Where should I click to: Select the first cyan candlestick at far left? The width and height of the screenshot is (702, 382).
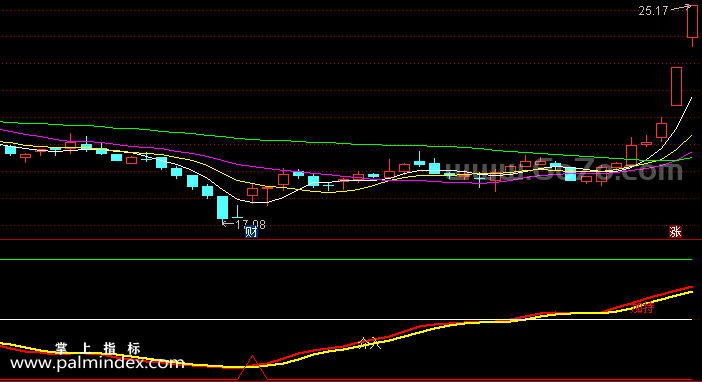point(10,150)
